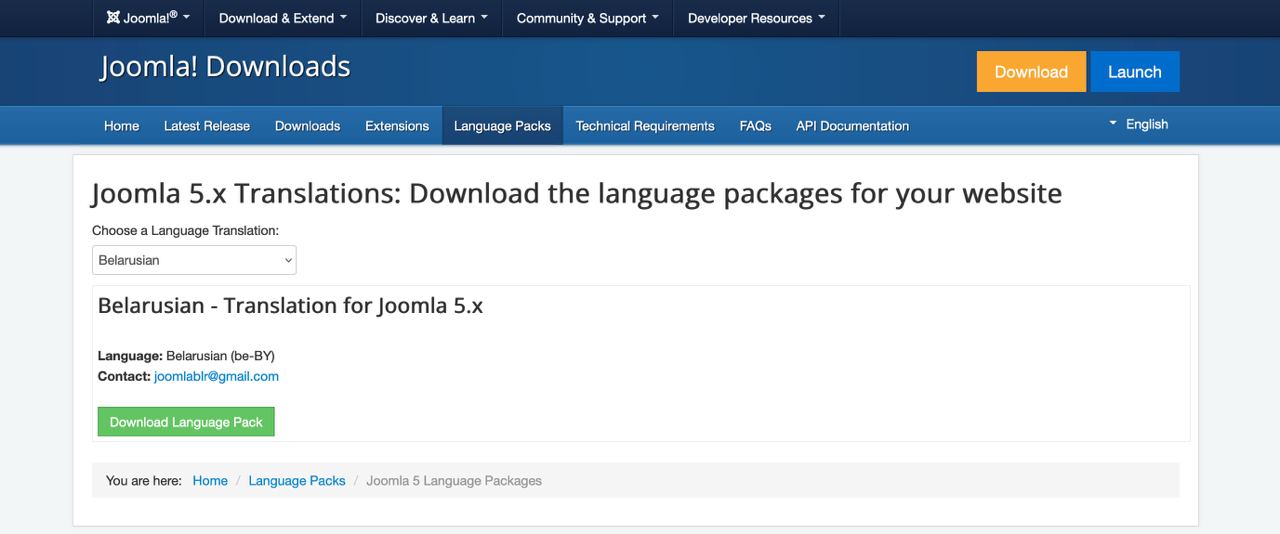Click the 'You are here:' breadcrumb label

[x=144, y=481]
